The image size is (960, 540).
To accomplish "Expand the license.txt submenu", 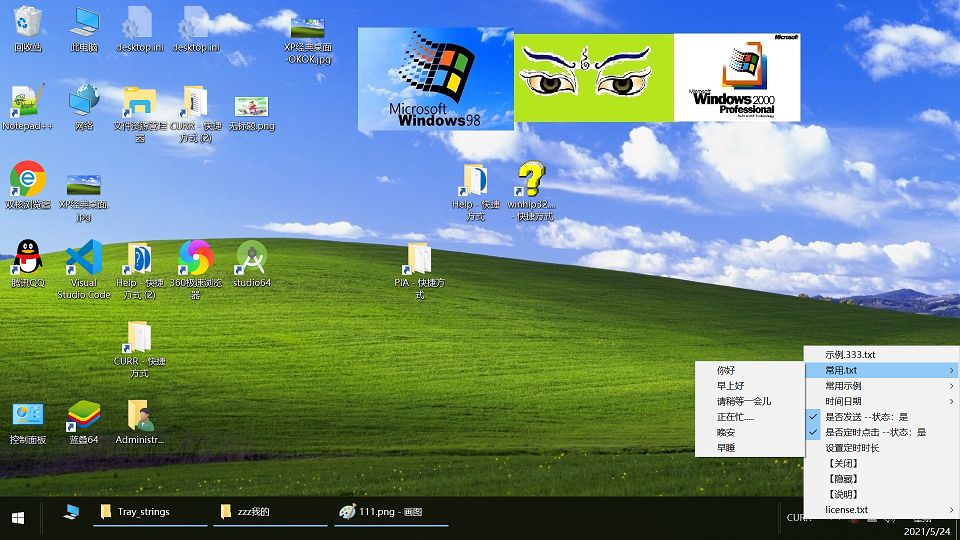I will (x=882, y=509).
